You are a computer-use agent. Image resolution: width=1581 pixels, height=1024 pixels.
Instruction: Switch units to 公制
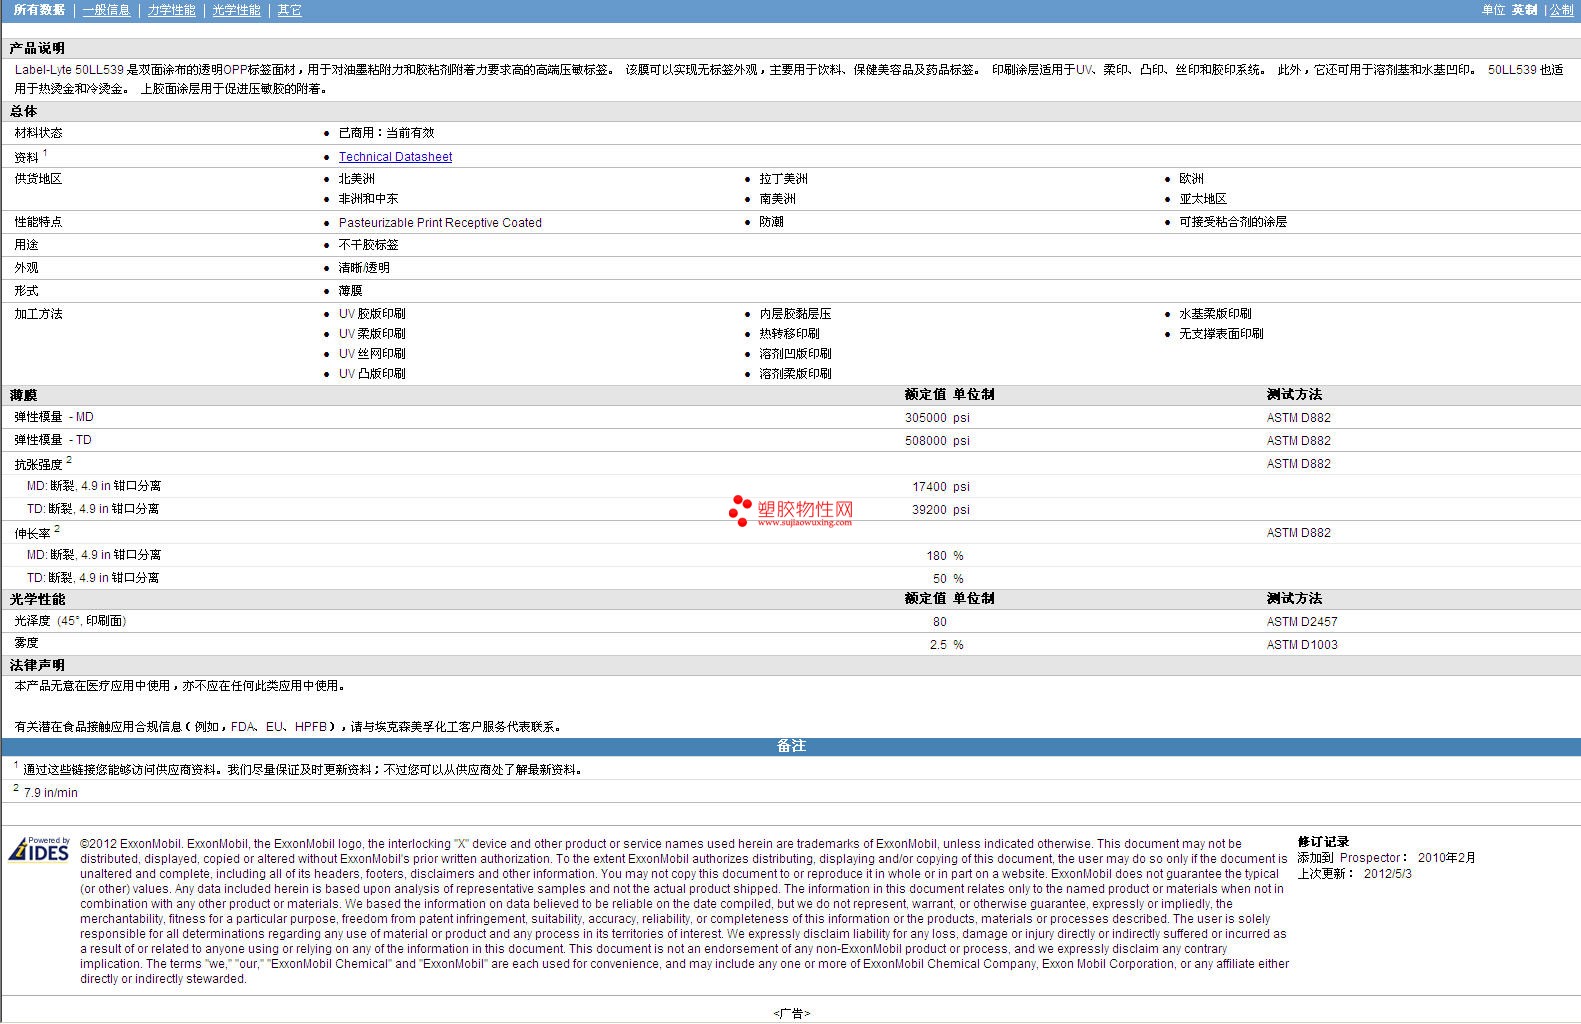click(x=1562, y=10)
